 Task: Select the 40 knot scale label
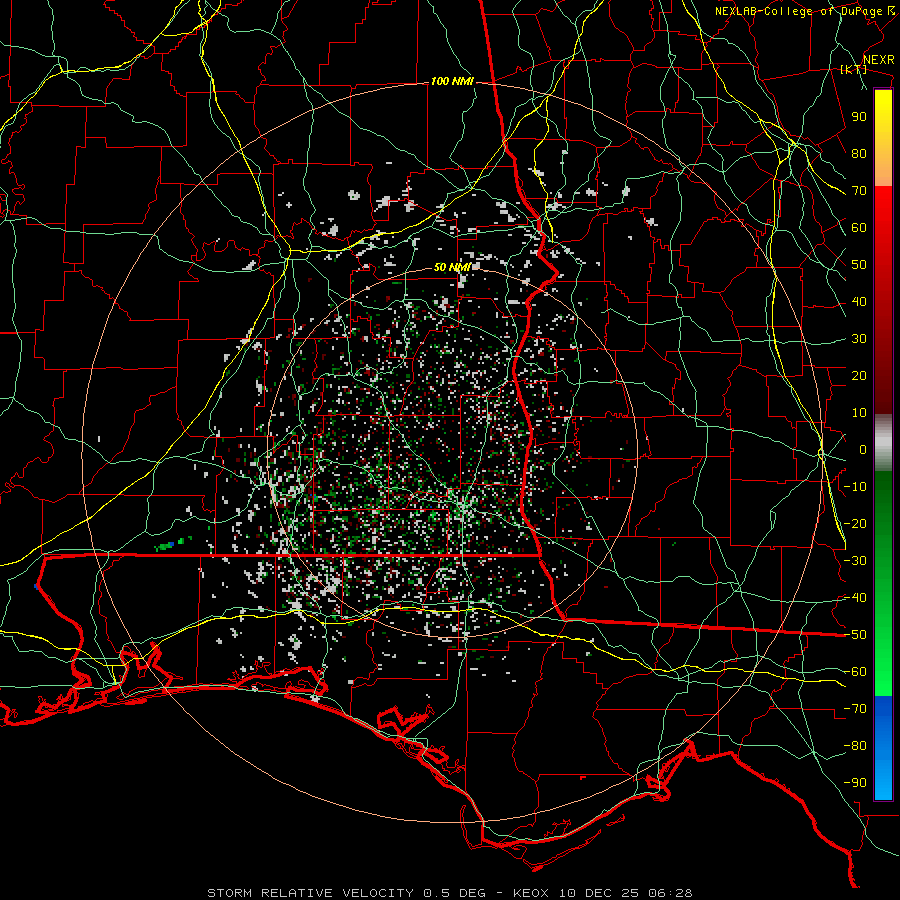(859, 301)
